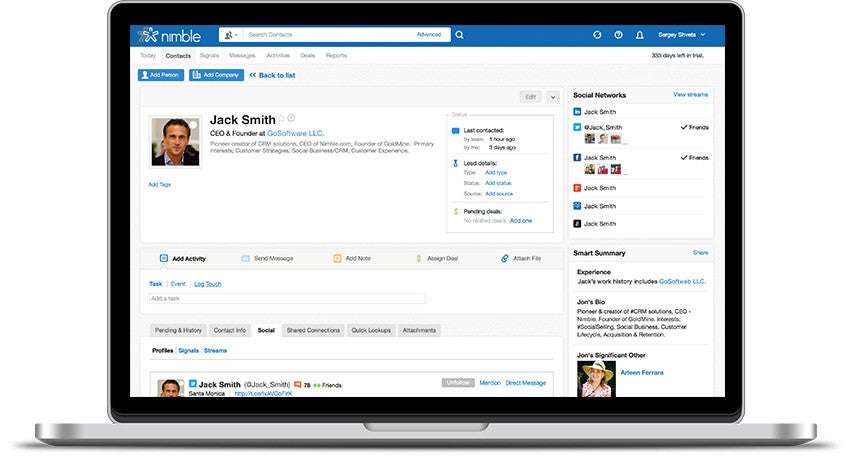This screenshot has width=853, height=464.
Task: Toggle Friends check on Twitter row
Action: (695, 127)
